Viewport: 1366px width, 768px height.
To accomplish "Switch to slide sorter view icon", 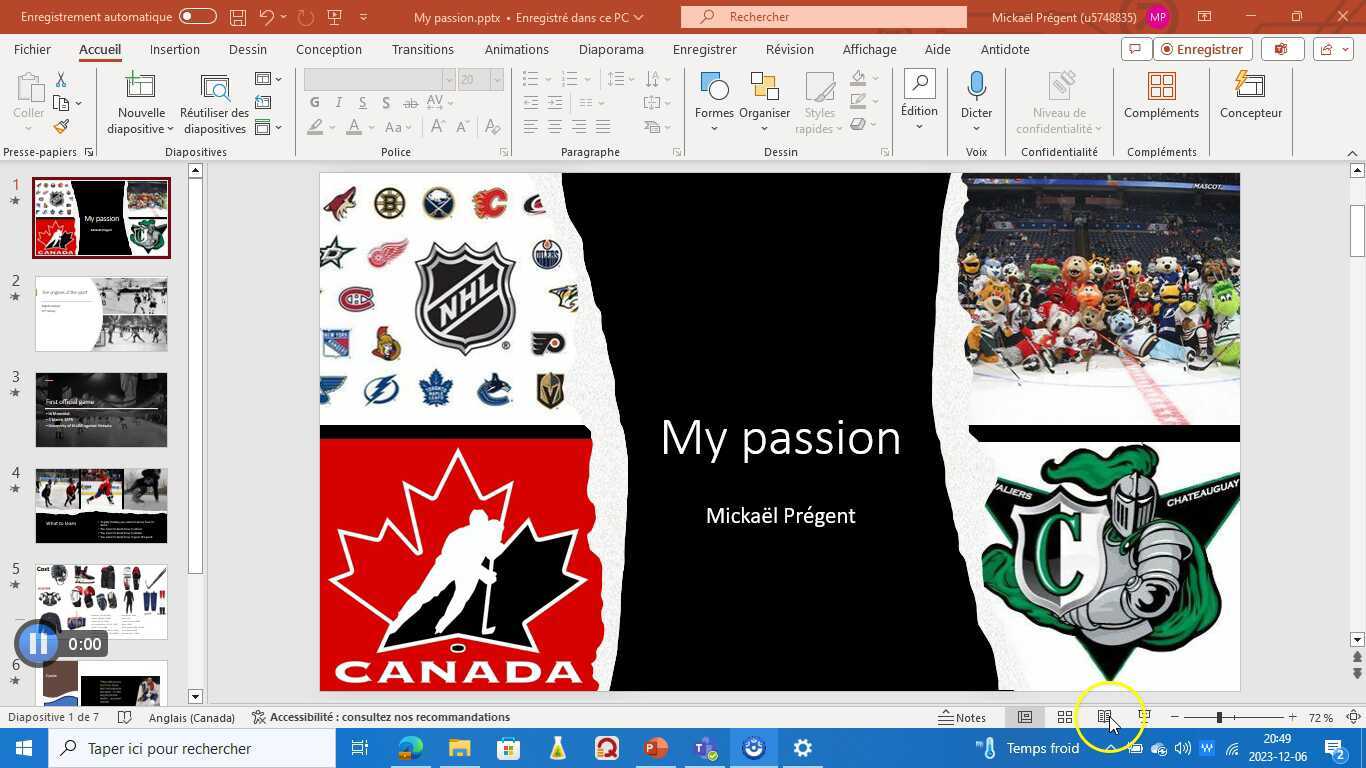I will [1064, 717].
